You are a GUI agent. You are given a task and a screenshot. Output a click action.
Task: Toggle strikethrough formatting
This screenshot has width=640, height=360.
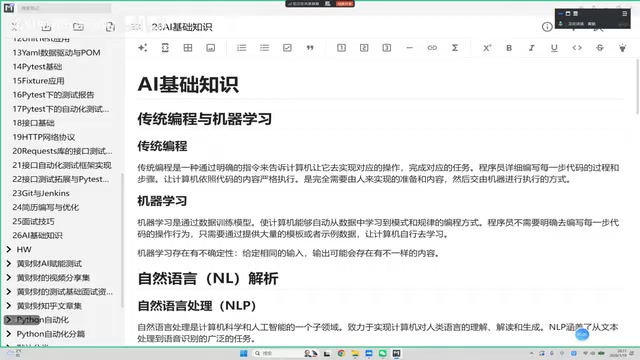coord(600,48)
